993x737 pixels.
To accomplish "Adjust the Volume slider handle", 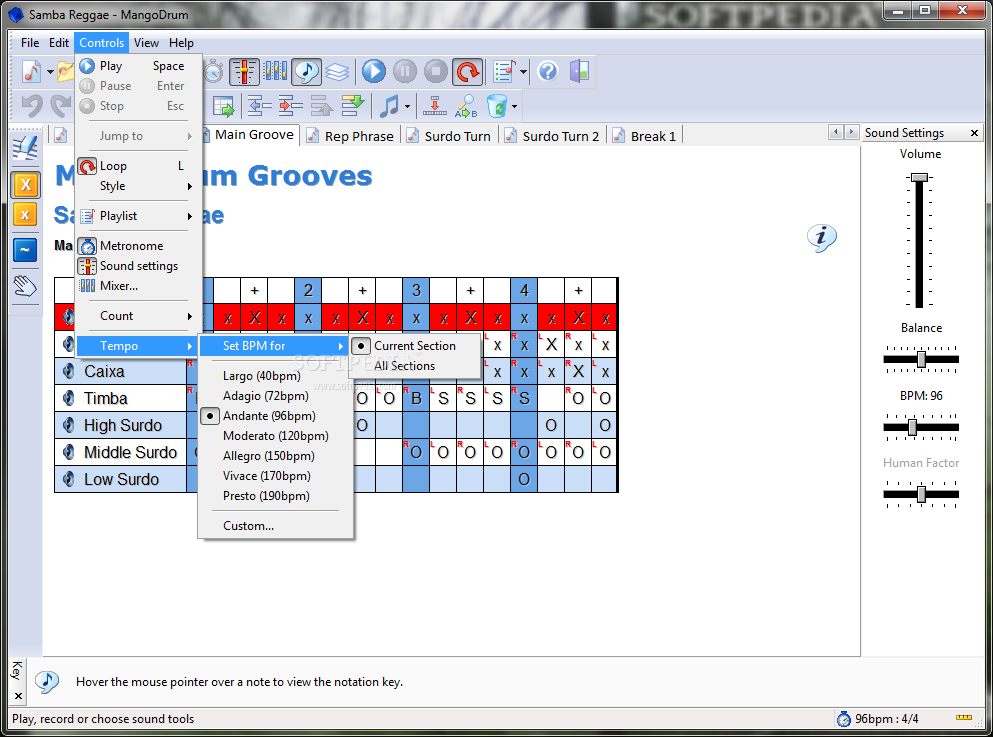I will pyautogui.click(x=920, y=177).
